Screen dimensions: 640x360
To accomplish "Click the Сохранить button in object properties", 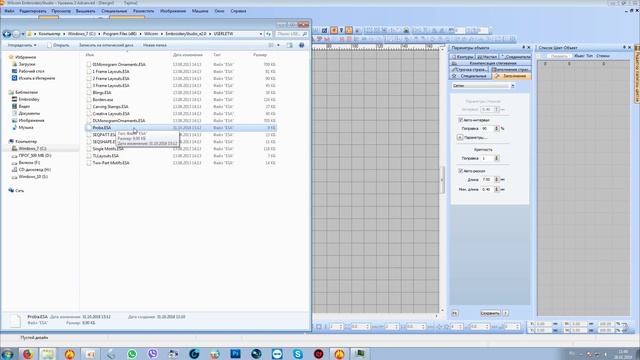I will tap(490, 313).
